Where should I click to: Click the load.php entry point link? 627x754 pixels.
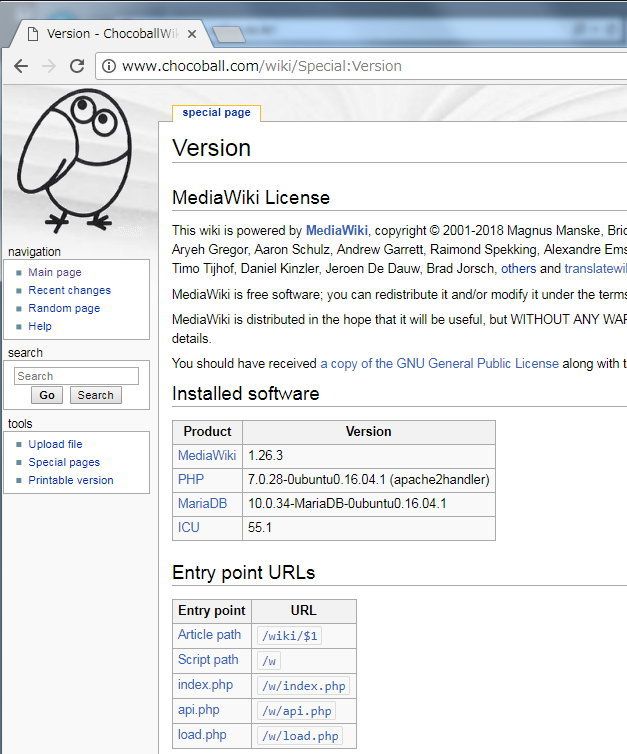pyautogui.click(x=202, y=735)
